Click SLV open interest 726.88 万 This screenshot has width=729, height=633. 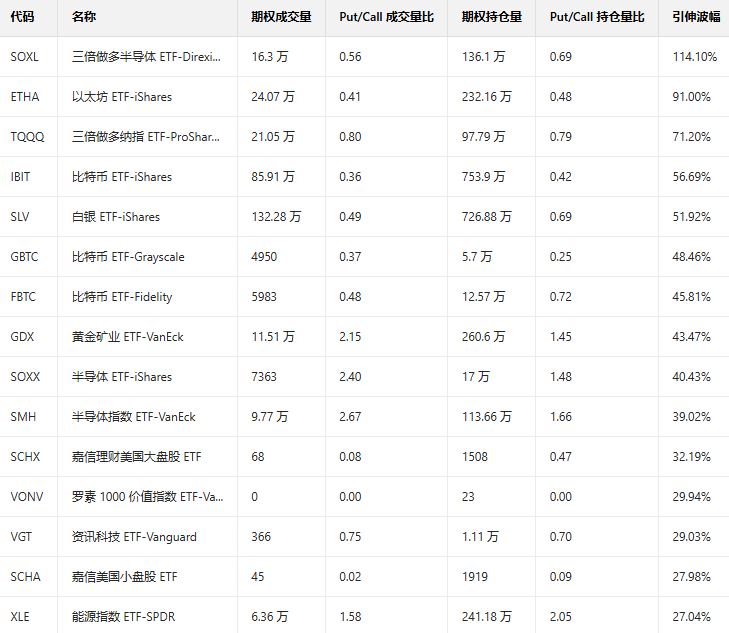486,217
